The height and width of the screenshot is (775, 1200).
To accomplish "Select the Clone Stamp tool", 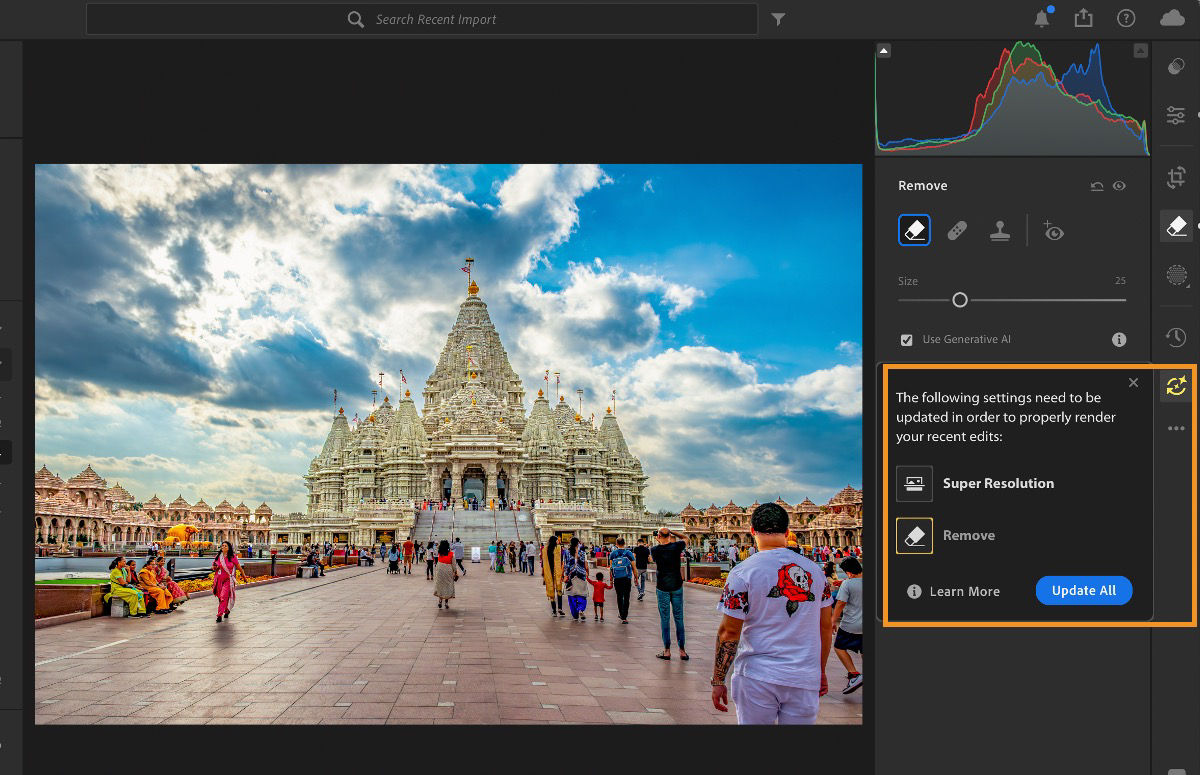I will (999, 231).
